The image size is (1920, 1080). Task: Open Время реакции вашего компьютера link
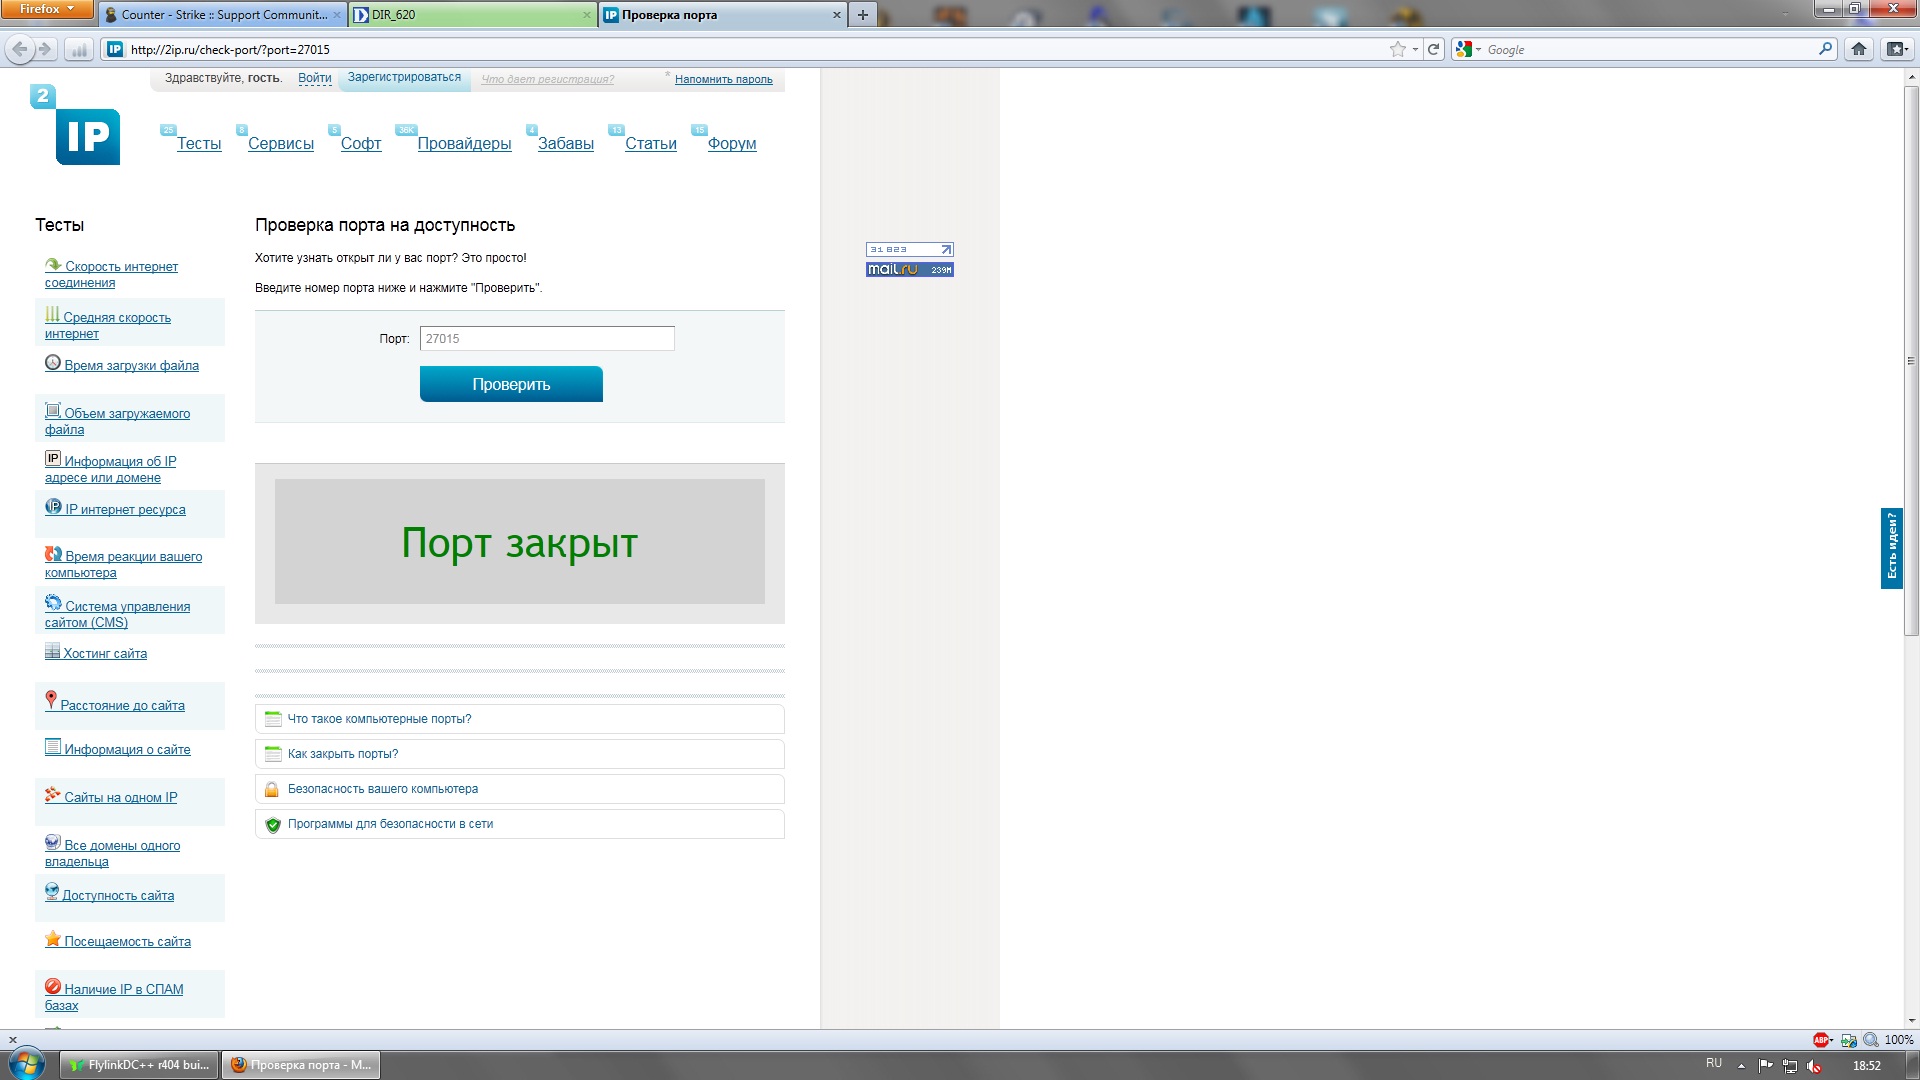(x=123, y=564)
